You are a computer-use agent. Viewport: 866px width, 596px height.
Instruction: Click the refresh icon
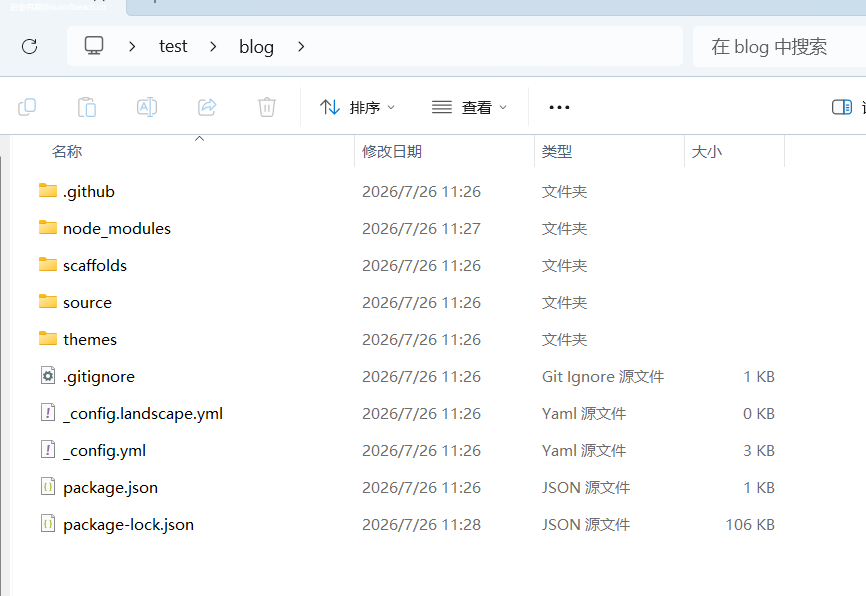(x=30, y=46)
